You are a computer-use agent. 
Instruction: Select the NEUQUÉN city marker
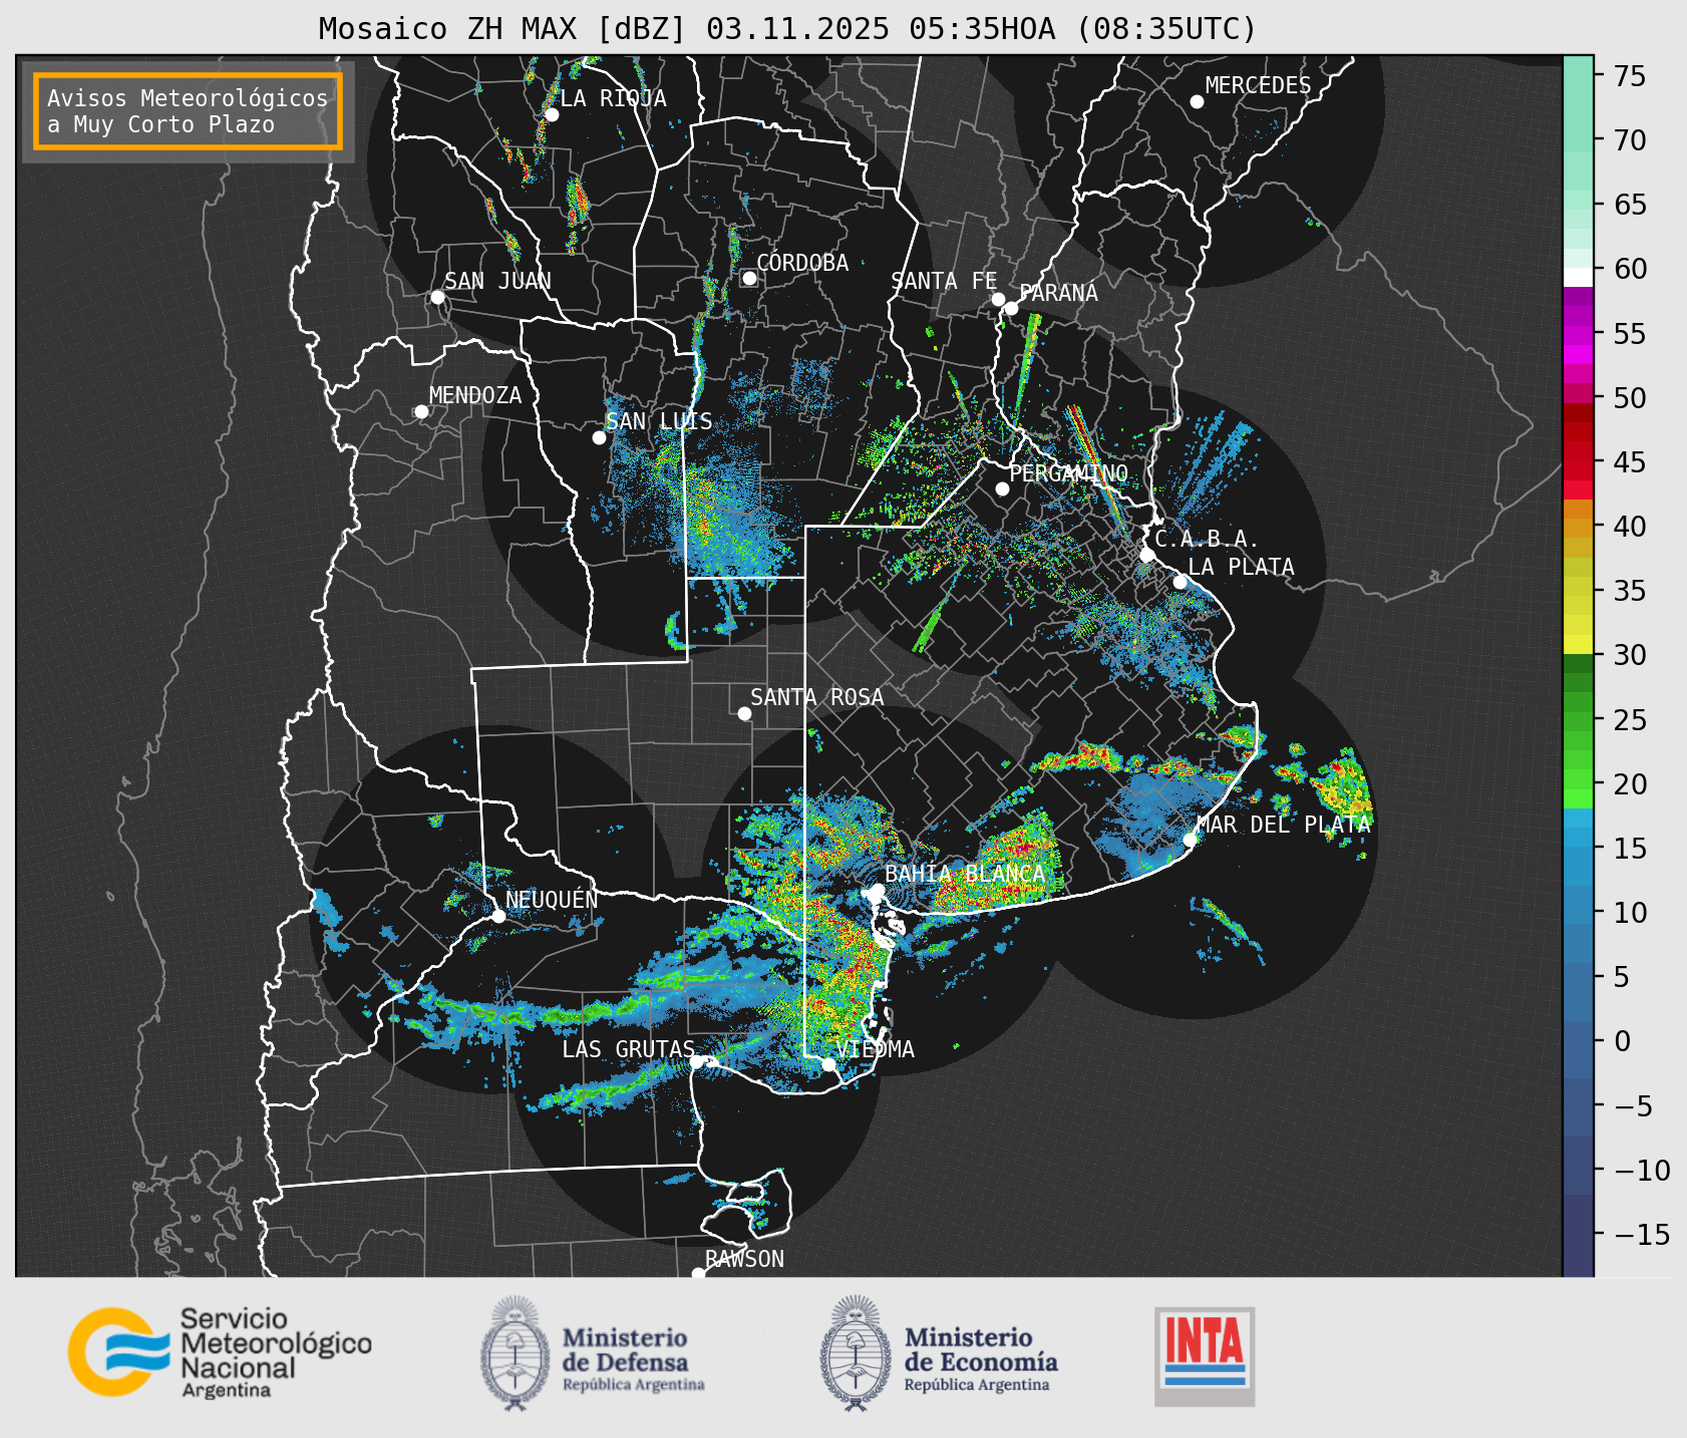(x=498, y=916)
